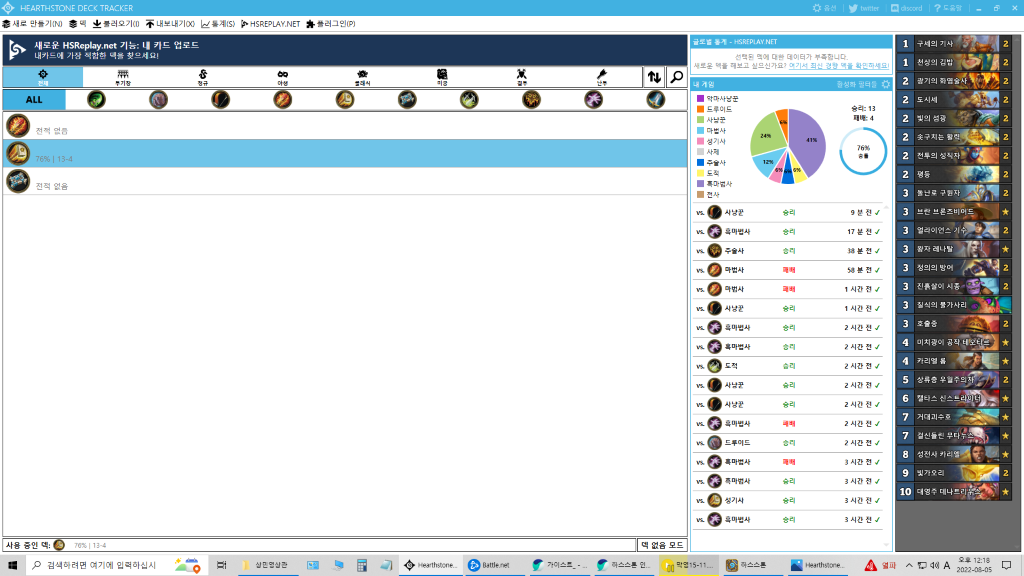Switch to 난투 deck type tab
1024x576 pixels.
[601, 77]
